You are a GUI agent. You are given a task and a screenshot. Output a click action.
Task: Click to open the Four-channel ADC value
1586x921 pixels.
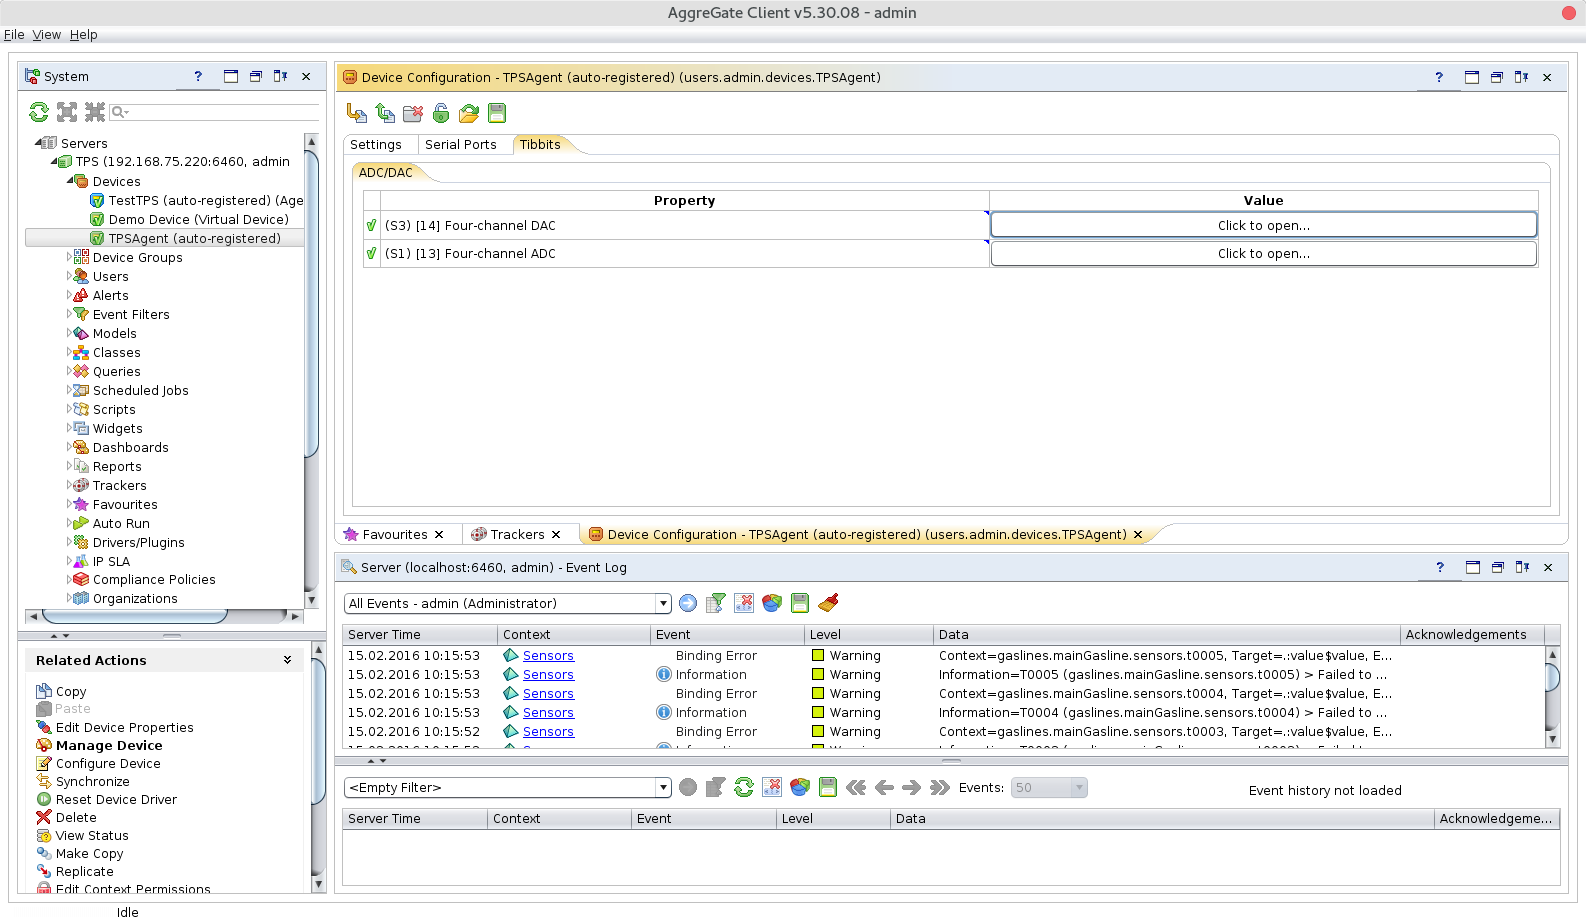pos(1264,253)
